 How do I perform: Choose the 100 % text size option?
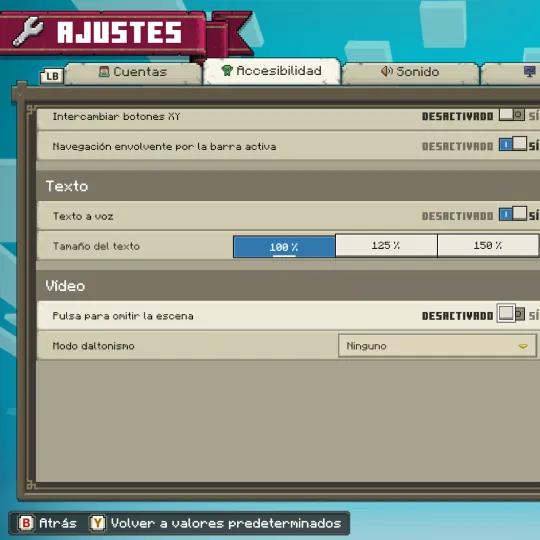tap(284, 247)
